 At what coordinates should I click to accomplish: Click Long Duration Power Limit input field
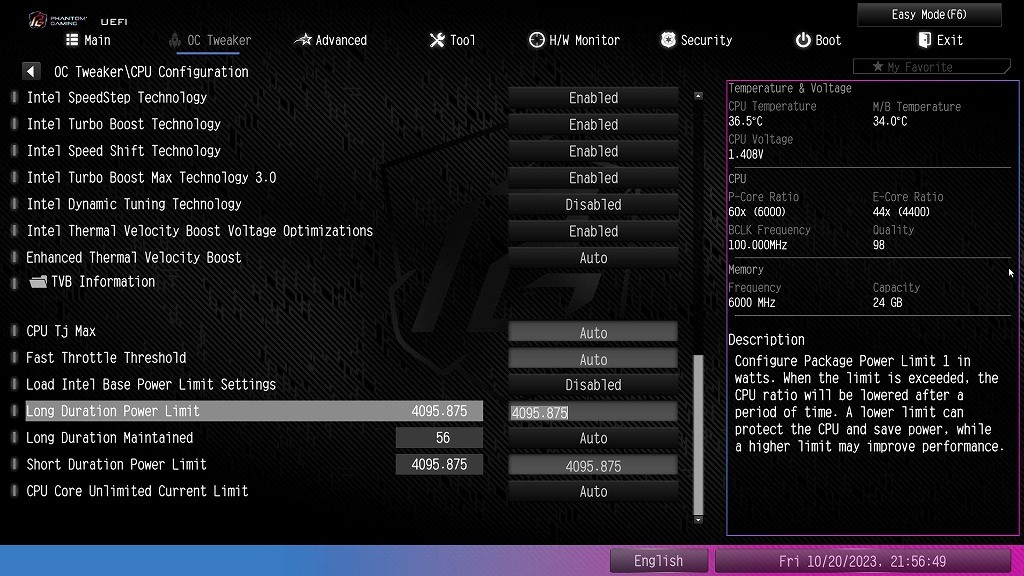point(593,413)
